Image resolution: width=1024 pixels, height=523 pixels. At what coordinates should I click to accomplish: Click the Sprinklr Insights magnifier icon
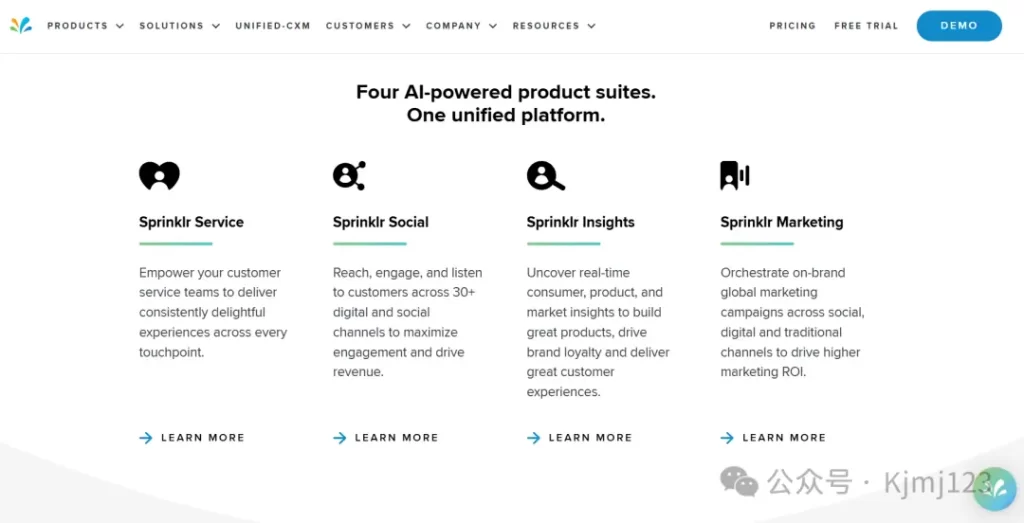pyautogui.click(x=545, y=176)
